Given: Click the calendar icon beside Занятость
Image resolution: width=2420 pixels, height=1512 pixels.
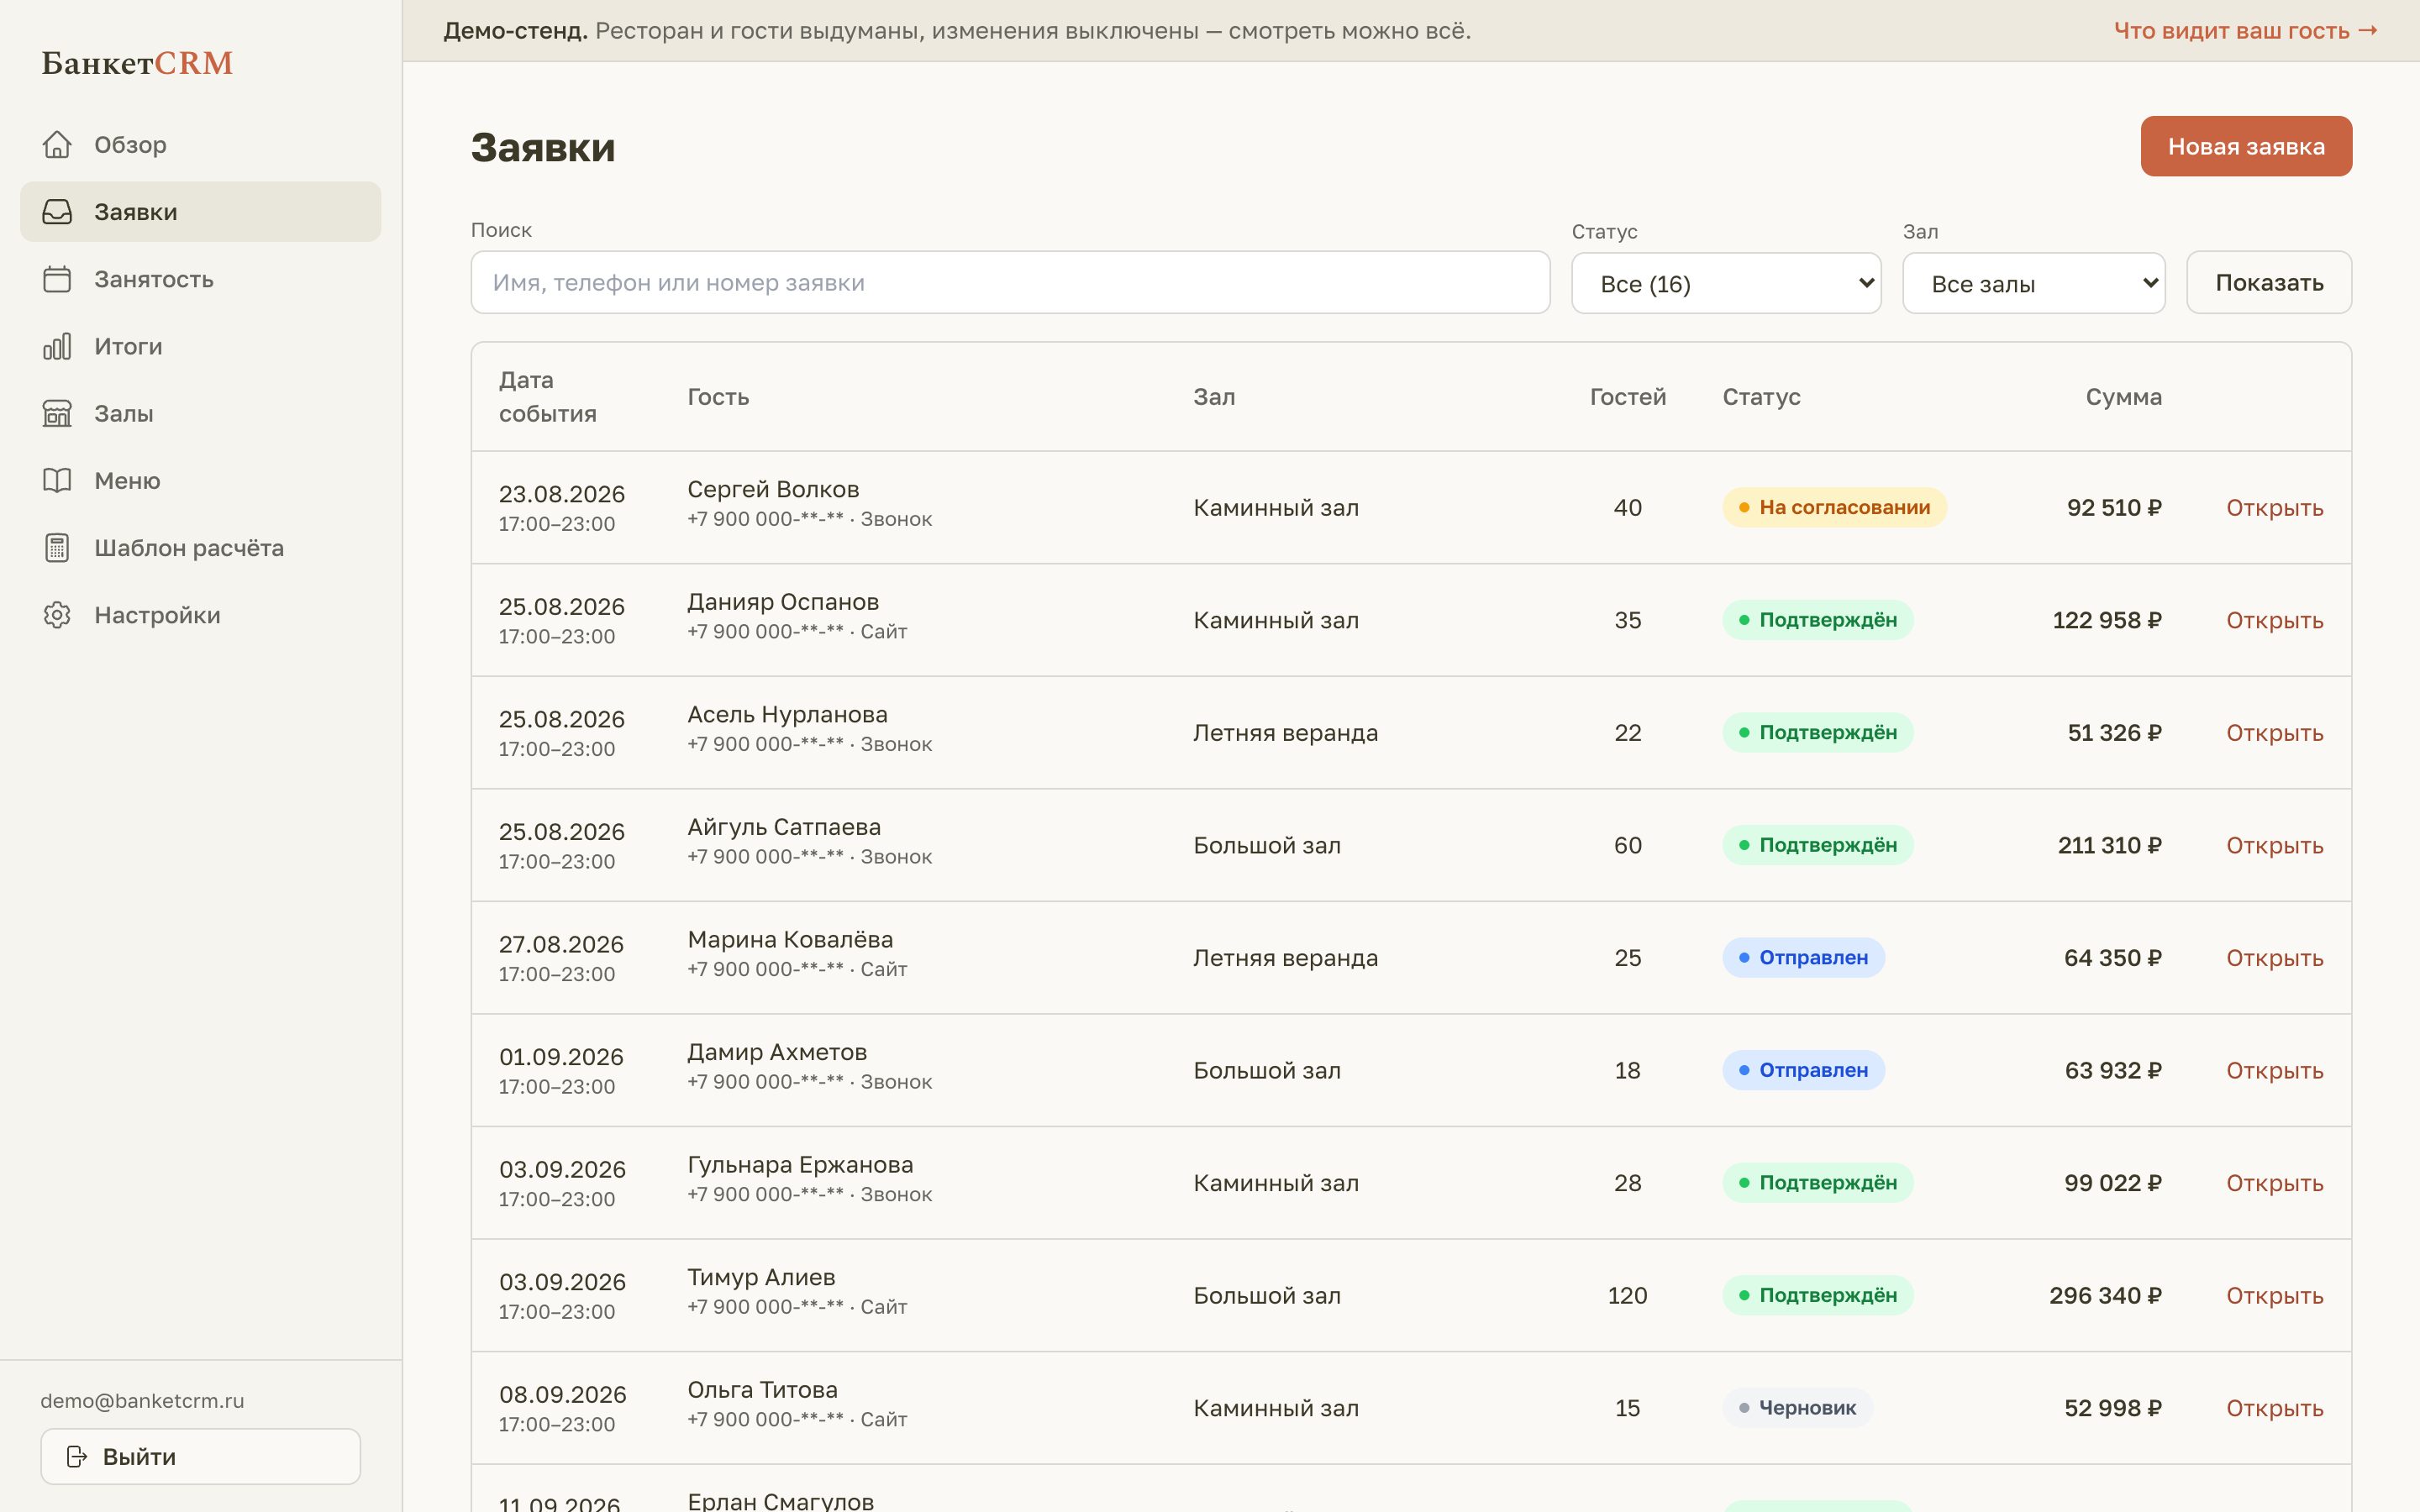Looking at the screenshot, I should (57, 279).
